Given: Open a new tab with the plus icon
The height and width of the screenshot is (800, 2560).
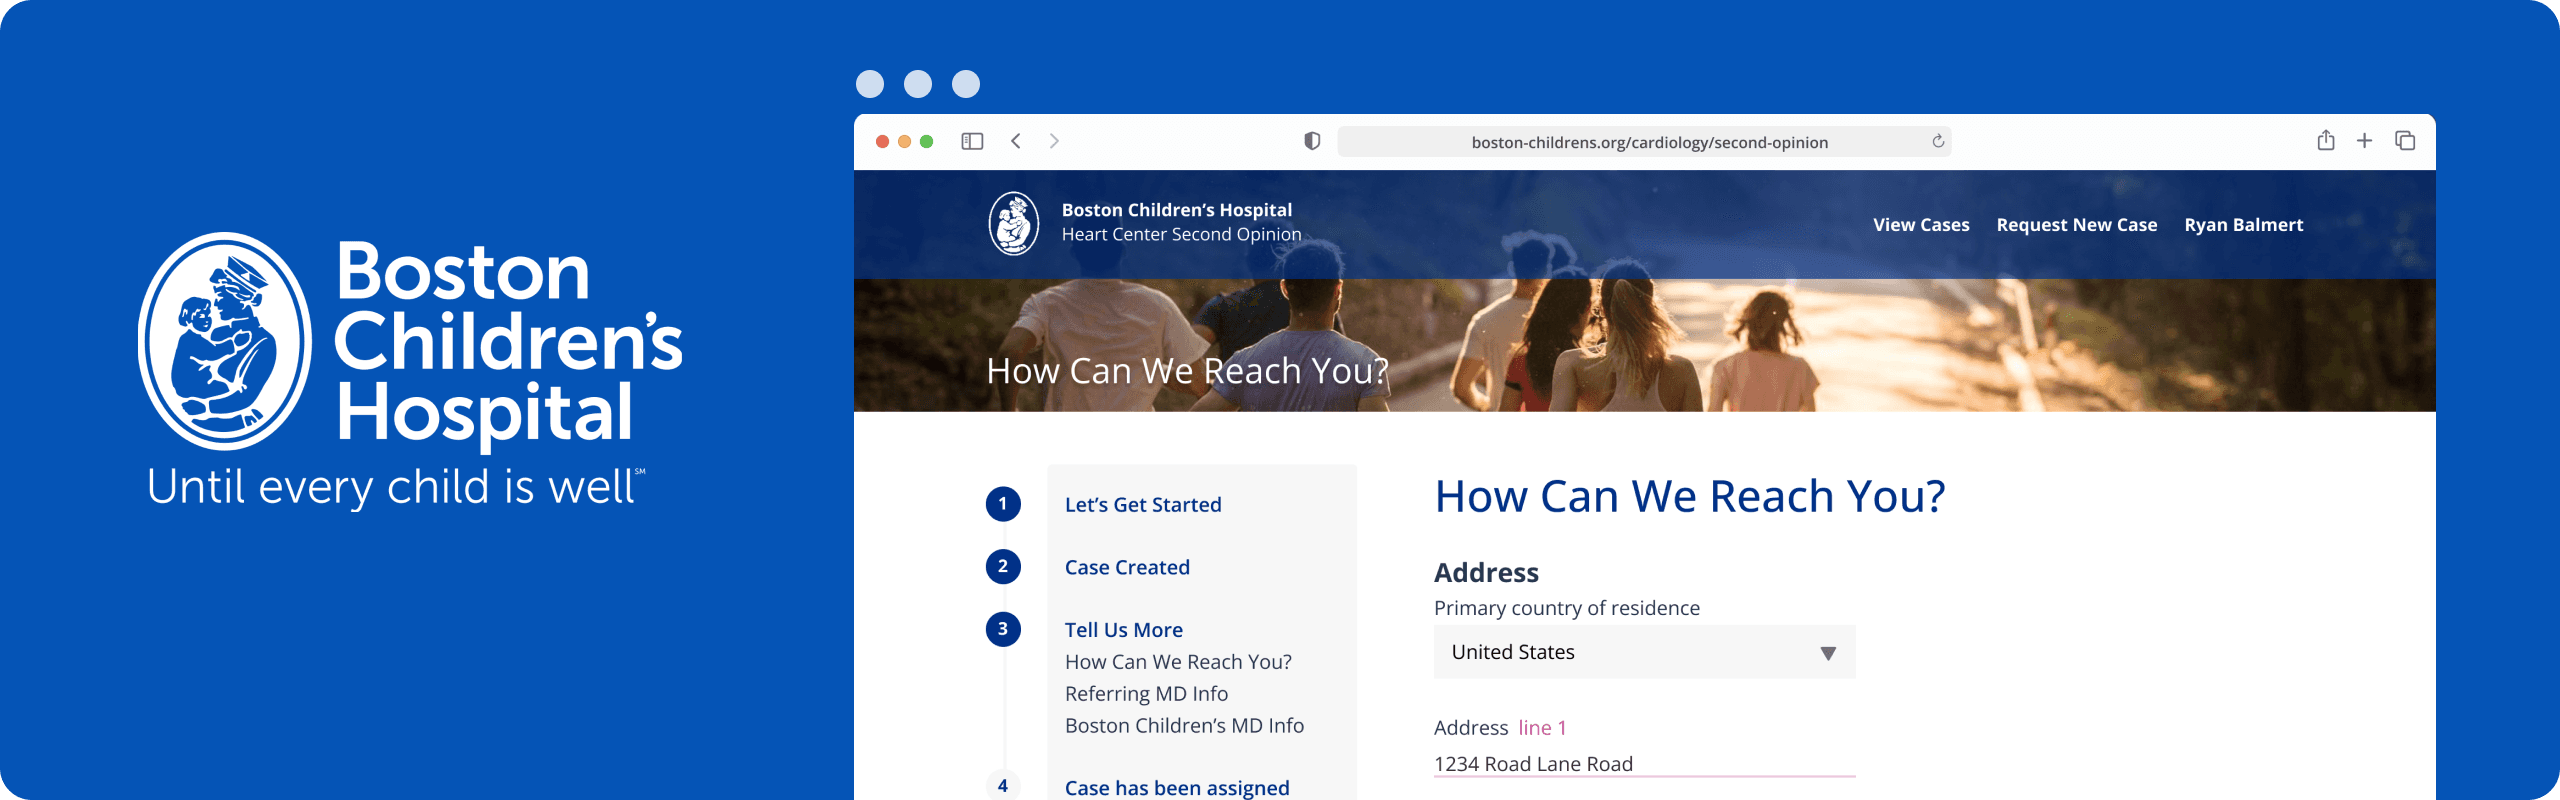Looking at the screenshot, I should pos(2364,141).
